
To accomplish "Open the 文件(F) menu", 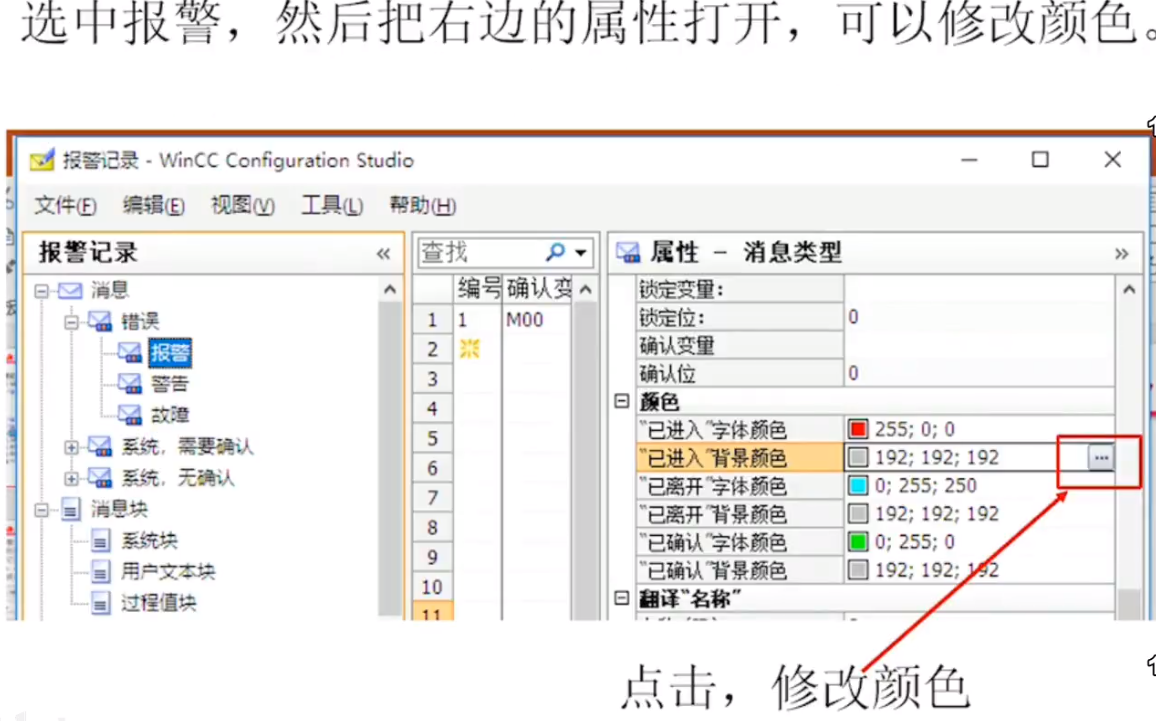I will [65, 205].
